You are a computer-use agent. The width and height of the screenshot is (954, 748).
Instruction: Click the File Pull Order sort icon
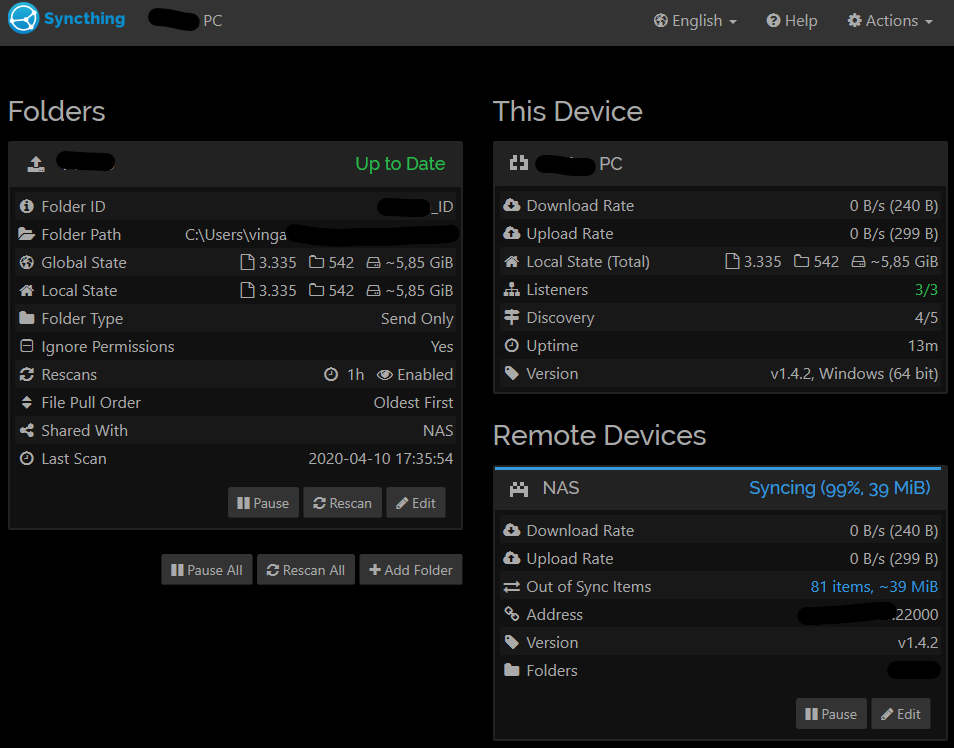[26, 402]
